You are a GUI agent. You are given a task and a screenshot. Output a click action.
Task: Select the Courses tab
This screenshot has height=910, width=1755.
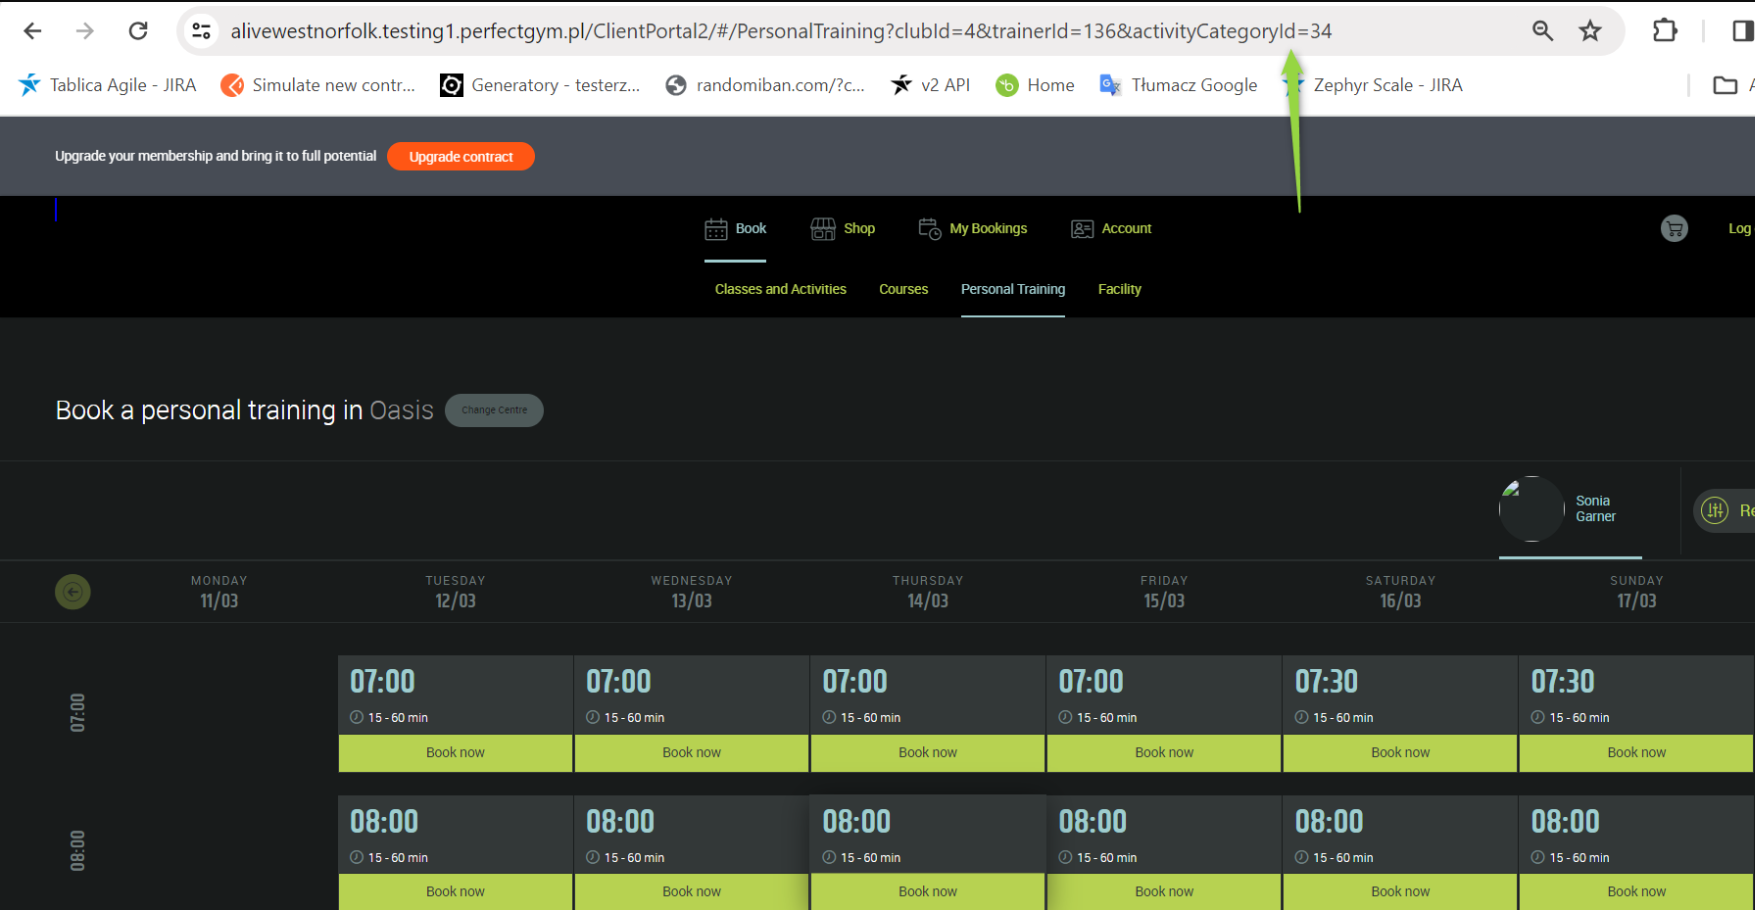point(903,289)
